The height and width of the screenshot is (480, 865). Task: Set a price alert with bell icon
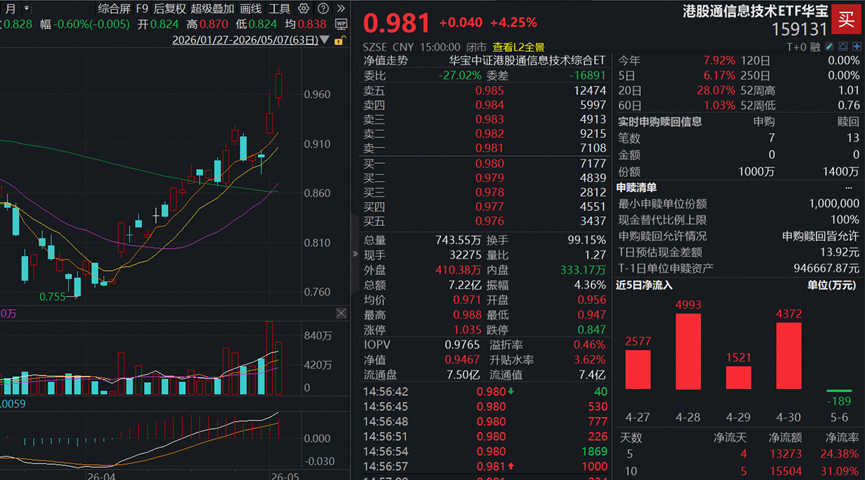click(x=843, y=47)
